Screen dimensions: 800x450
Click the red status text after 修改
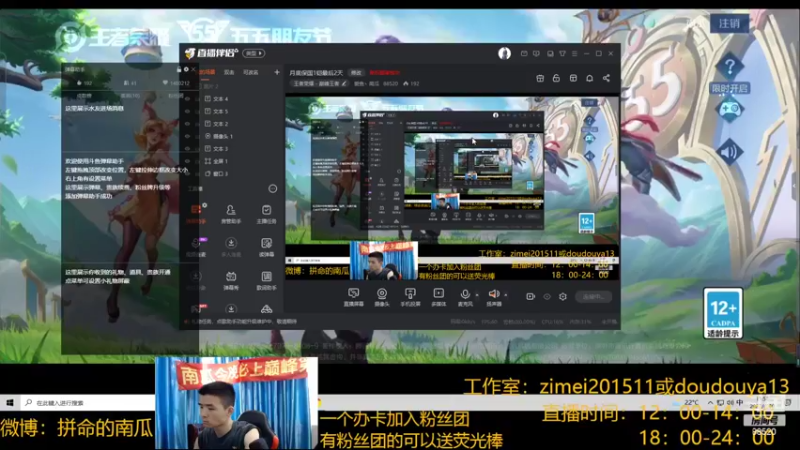[x=385, y=73]
